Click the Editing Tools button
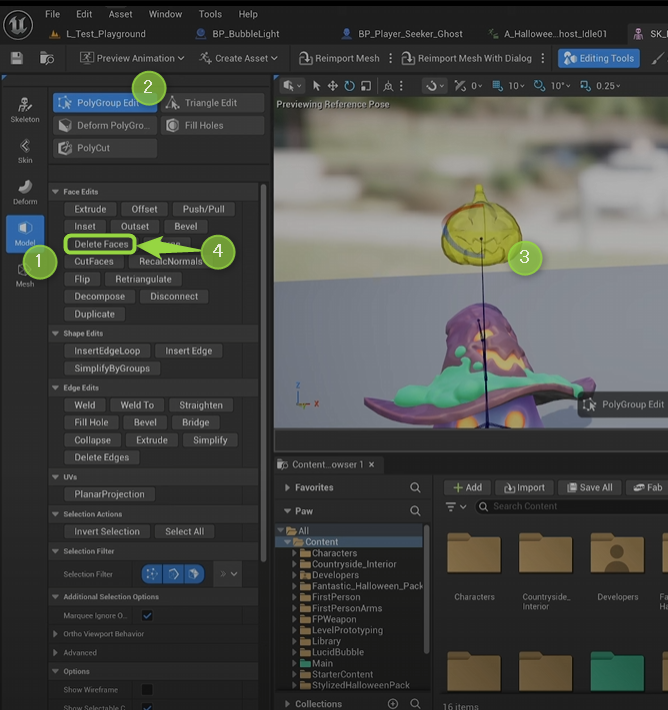 click(x=599, y=58)
